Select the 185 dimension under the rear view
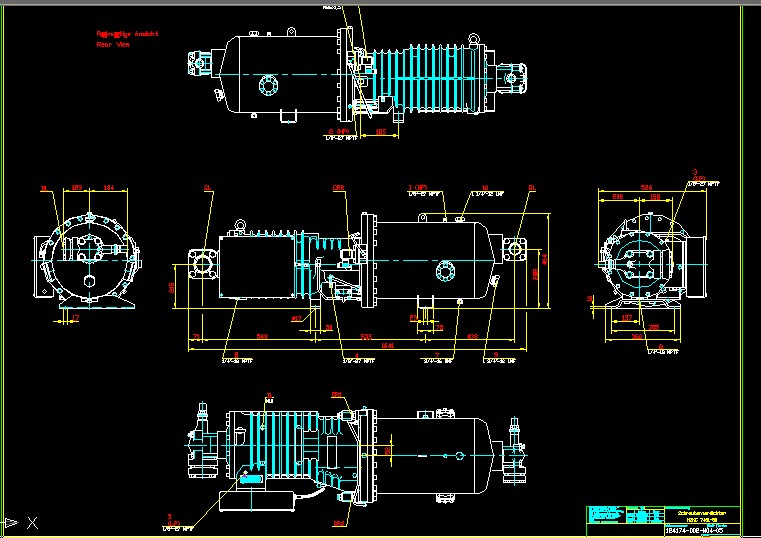761x538 pixels. pos(381,130)
